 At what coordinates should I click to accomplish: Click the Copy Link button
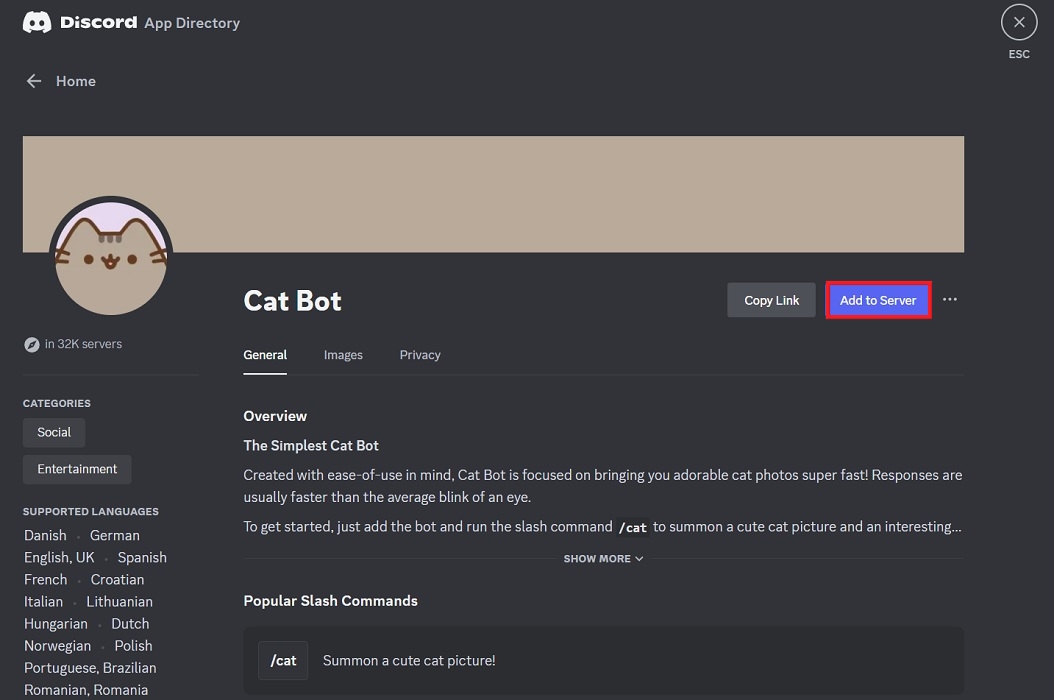pyautogui.click(x=771, y=300)
